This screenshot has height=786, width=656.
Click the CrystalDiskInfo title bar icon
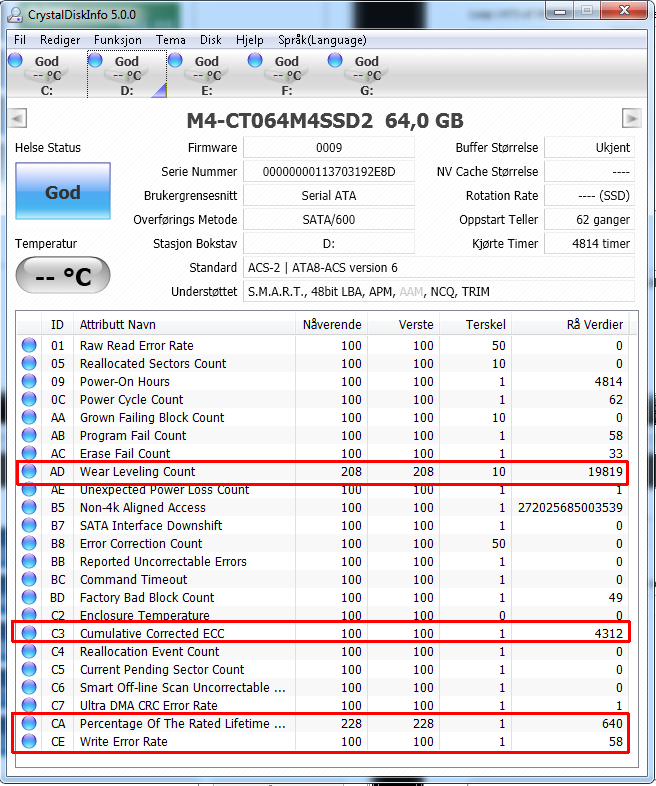tap(16, 15)
